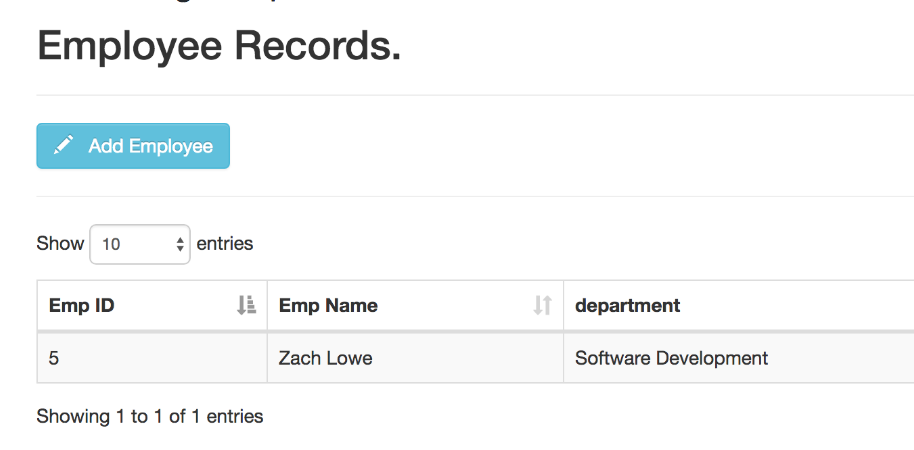Click the Add Employee button

point(133,146)
